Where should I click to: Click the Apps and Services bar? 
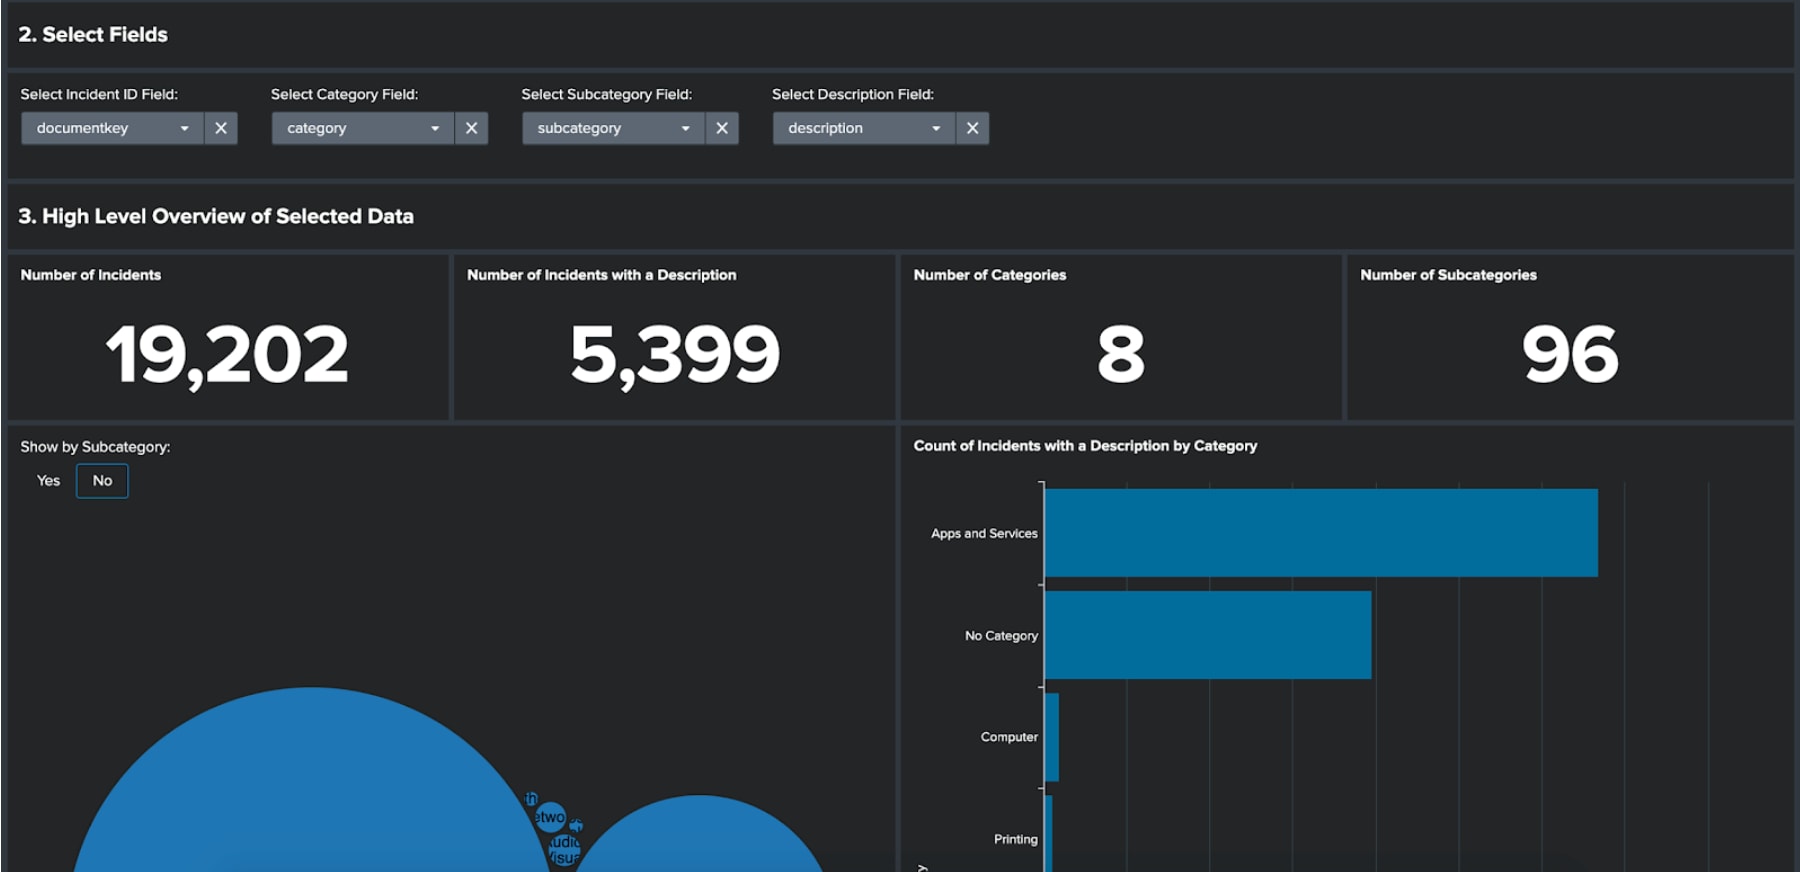[x=1321, y=533]
